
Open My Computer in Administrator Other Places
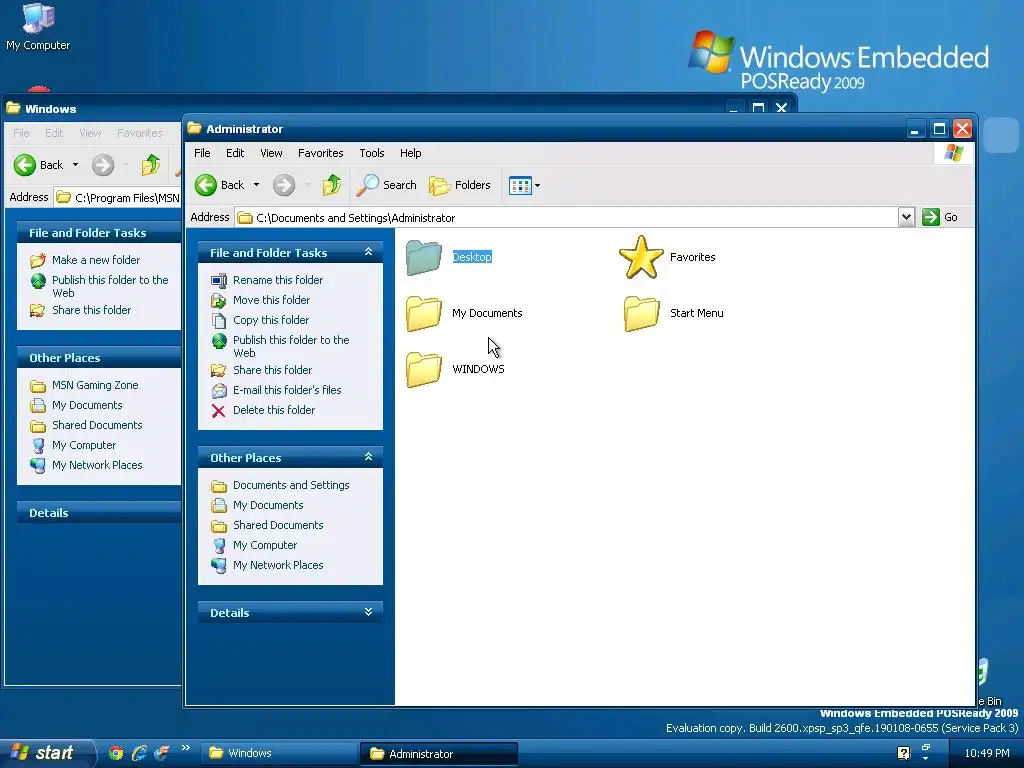tap(264, 545)
